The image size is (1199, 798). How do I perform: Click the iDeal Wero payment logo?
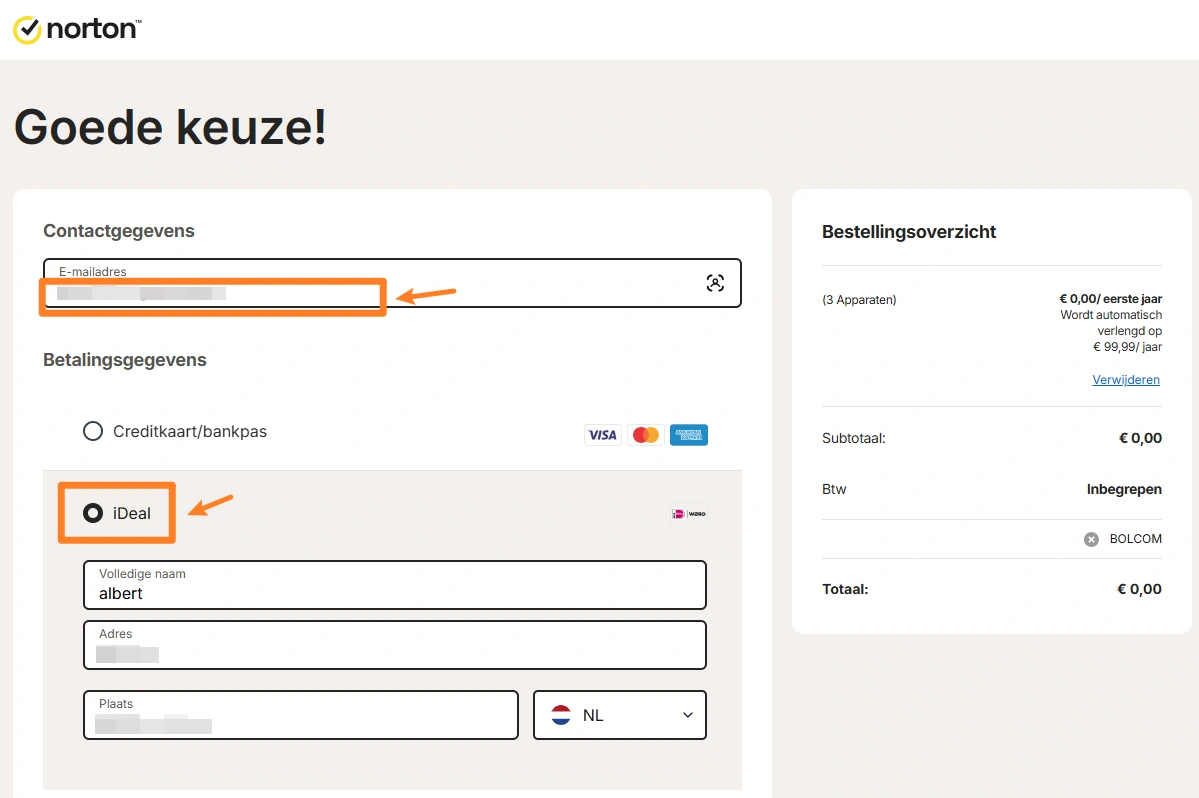689,514
